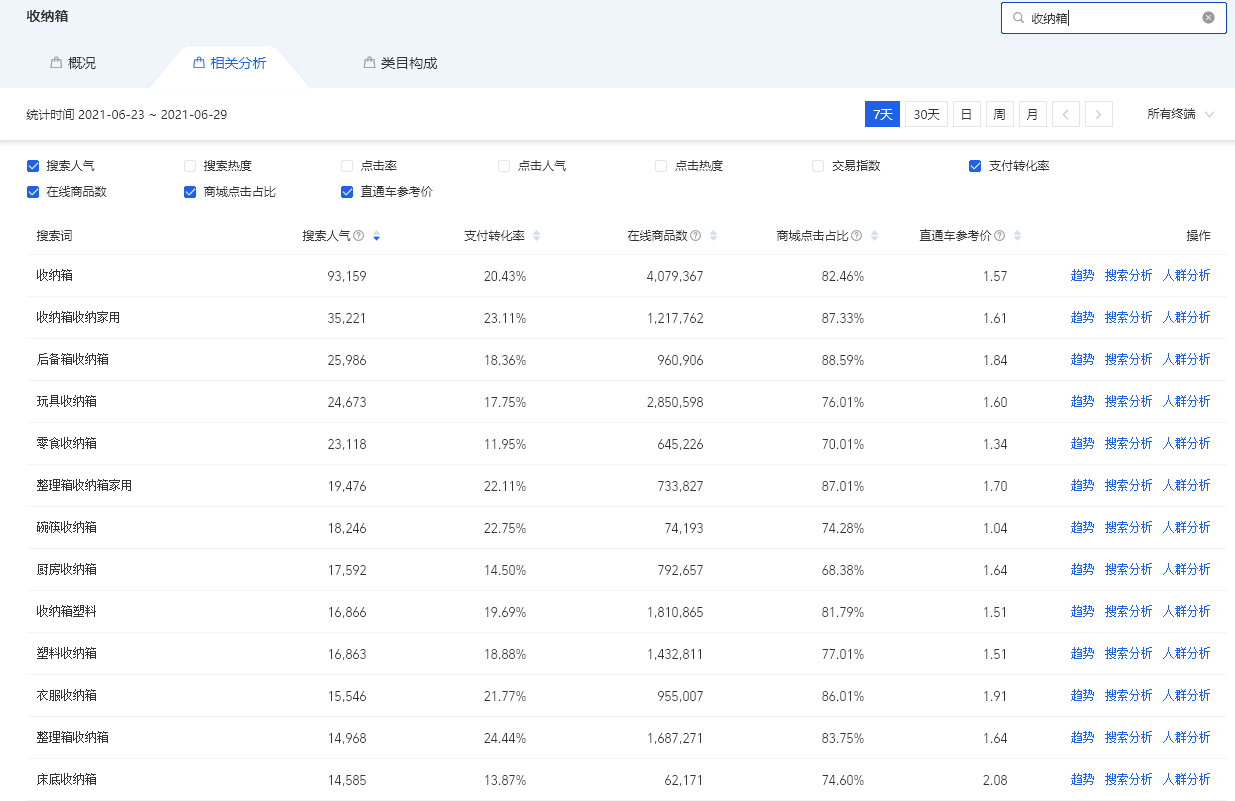Screen dimensions: 1235x801
Task: Click the help icon next to 在线商品数 header
Action: [x=695, y=236]
